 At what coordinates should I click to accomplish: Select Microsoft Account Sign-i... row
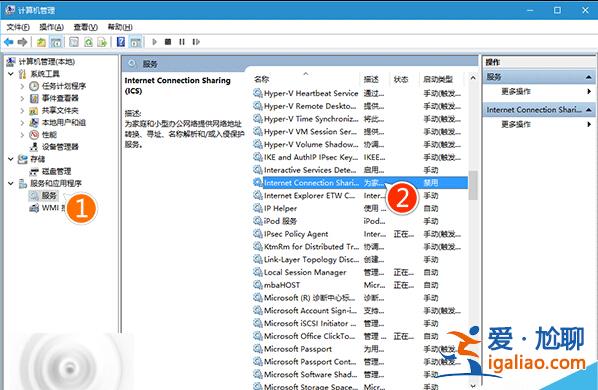(360, 310)
